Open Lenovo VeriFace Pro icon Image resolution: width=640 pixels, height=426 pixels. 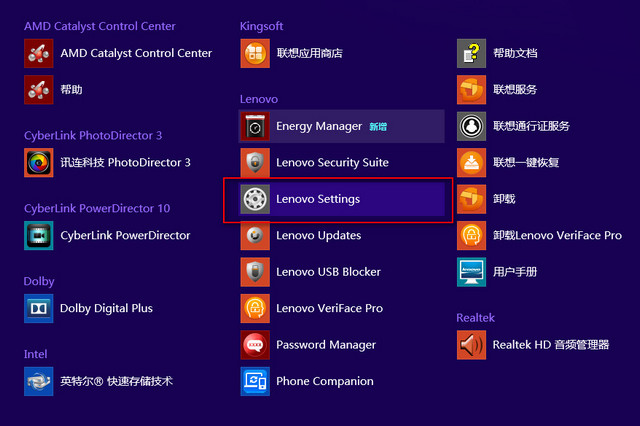[x=255, y=308]
